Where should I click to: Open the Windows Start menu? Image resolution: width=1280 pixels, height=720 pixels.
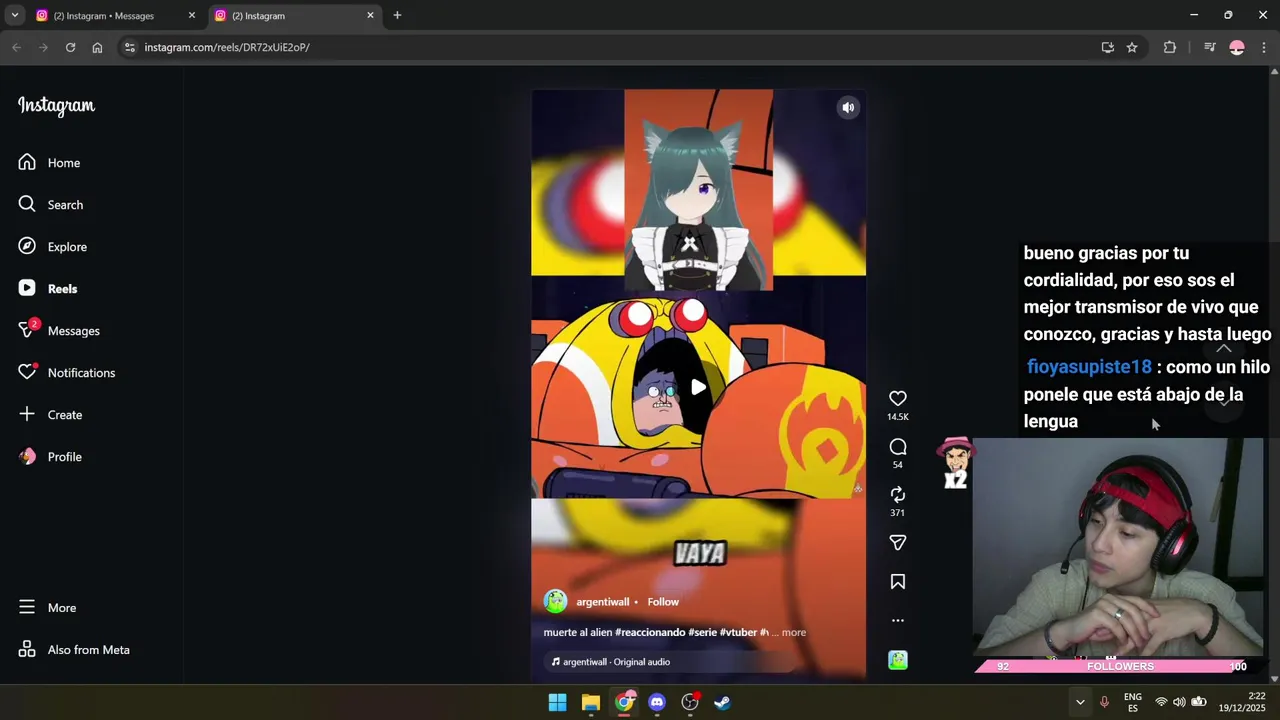point(557,702)
